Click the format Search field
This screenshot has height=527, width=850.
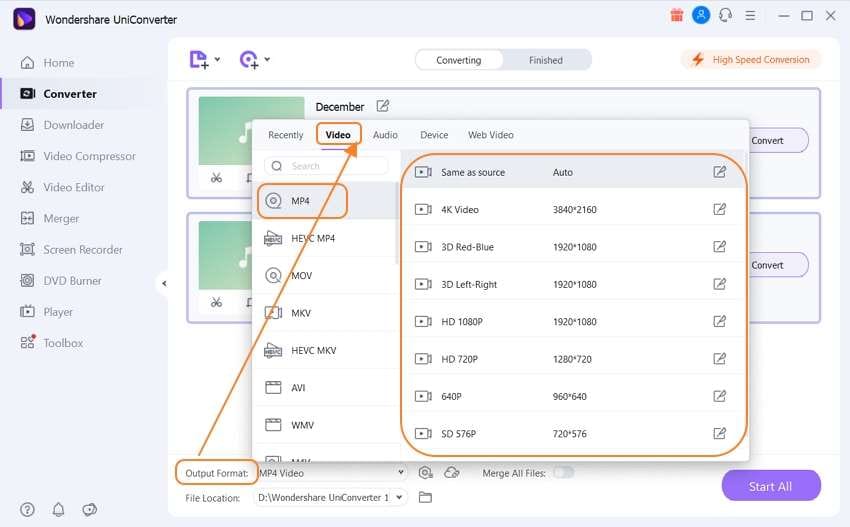click(326, 166)
